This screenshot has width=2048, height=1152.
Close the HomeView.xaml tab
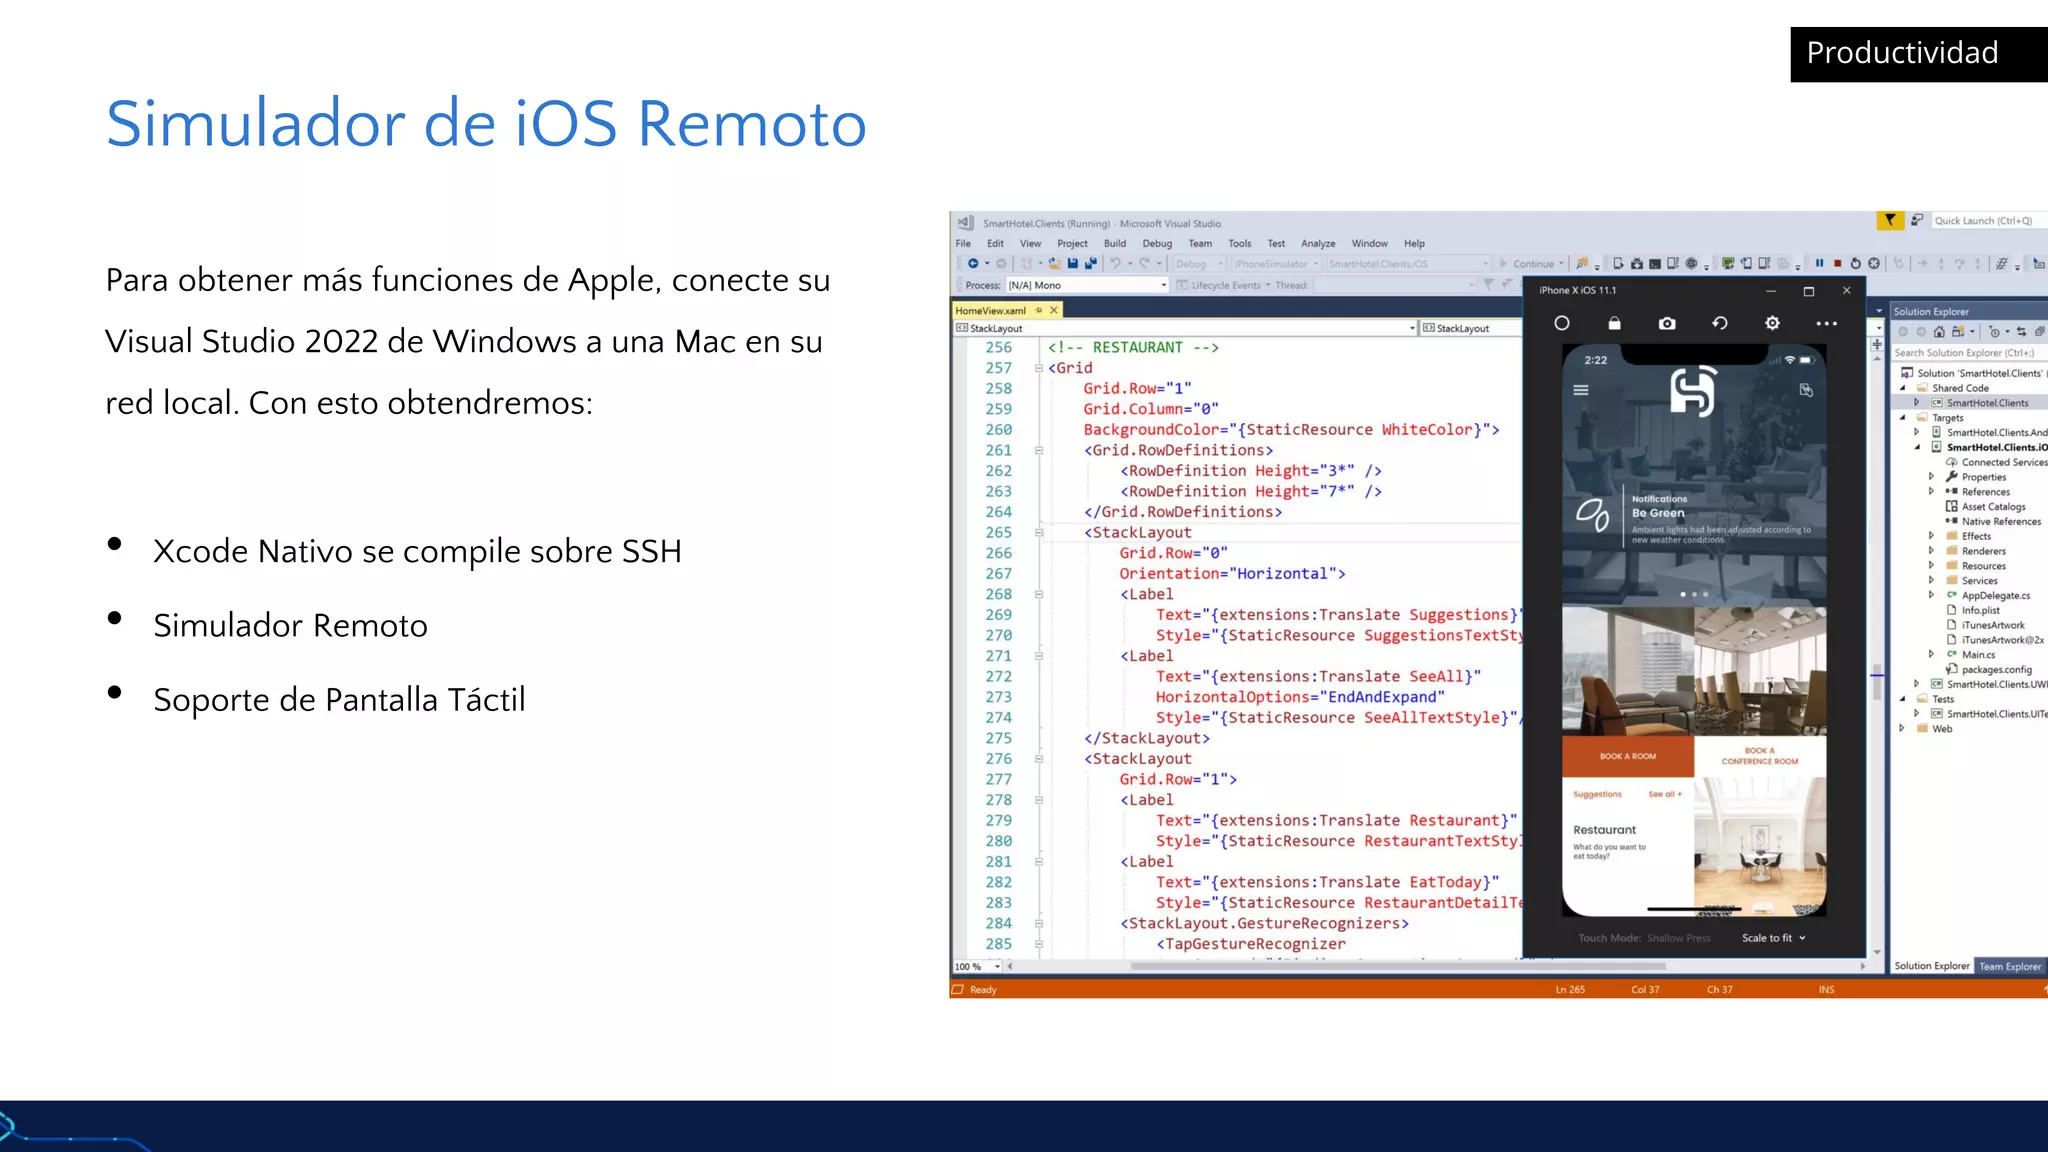coord(1054,311)
